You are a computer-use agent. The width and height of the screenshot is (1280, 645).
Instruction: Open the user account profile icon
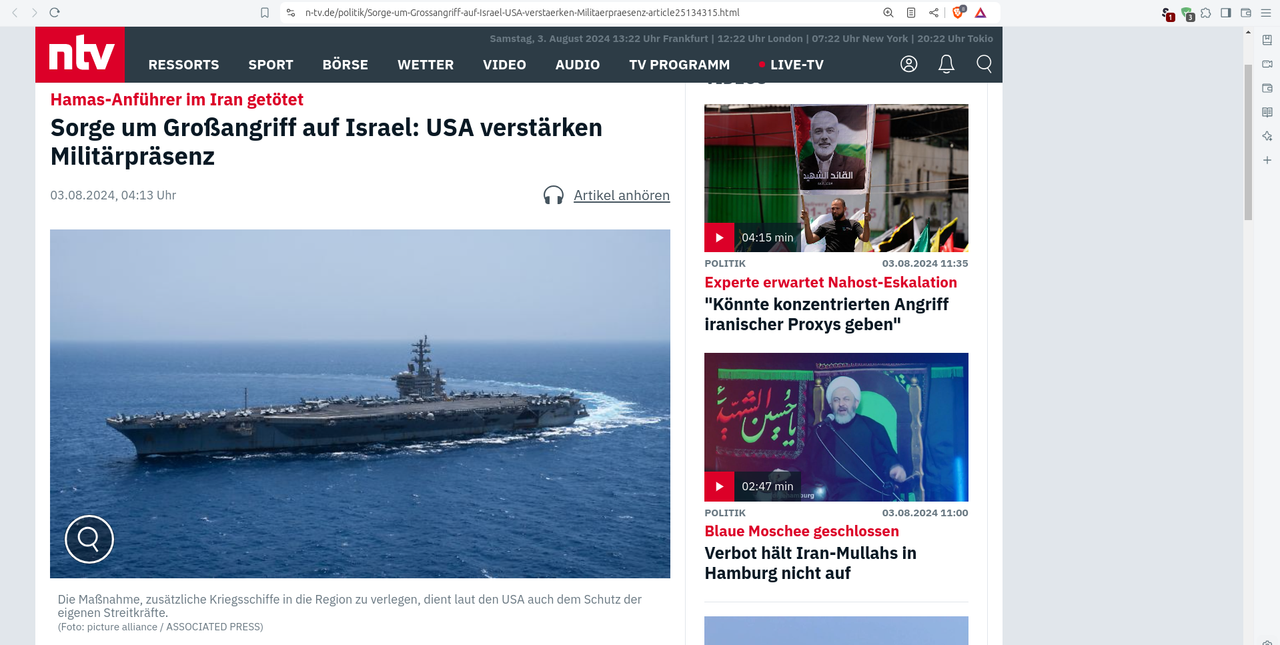[909, 64]
